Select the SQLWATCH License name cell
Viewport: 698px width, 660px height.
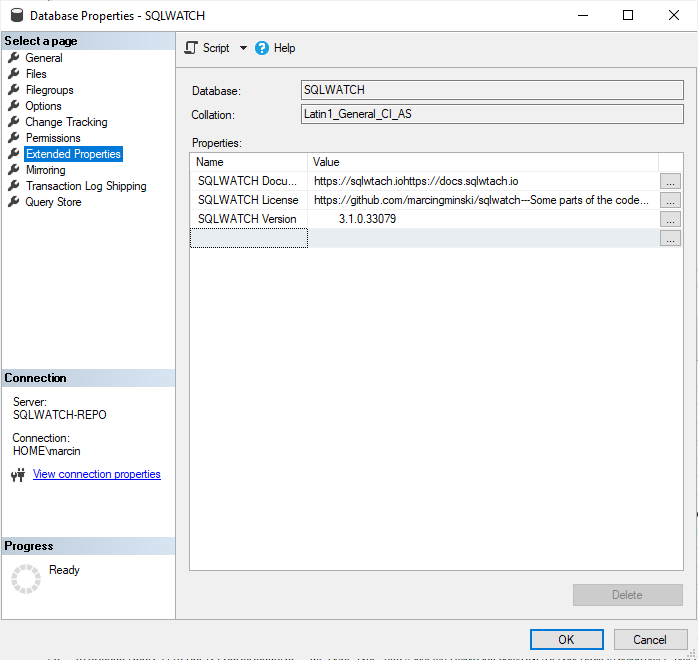(x=248, y=200)
